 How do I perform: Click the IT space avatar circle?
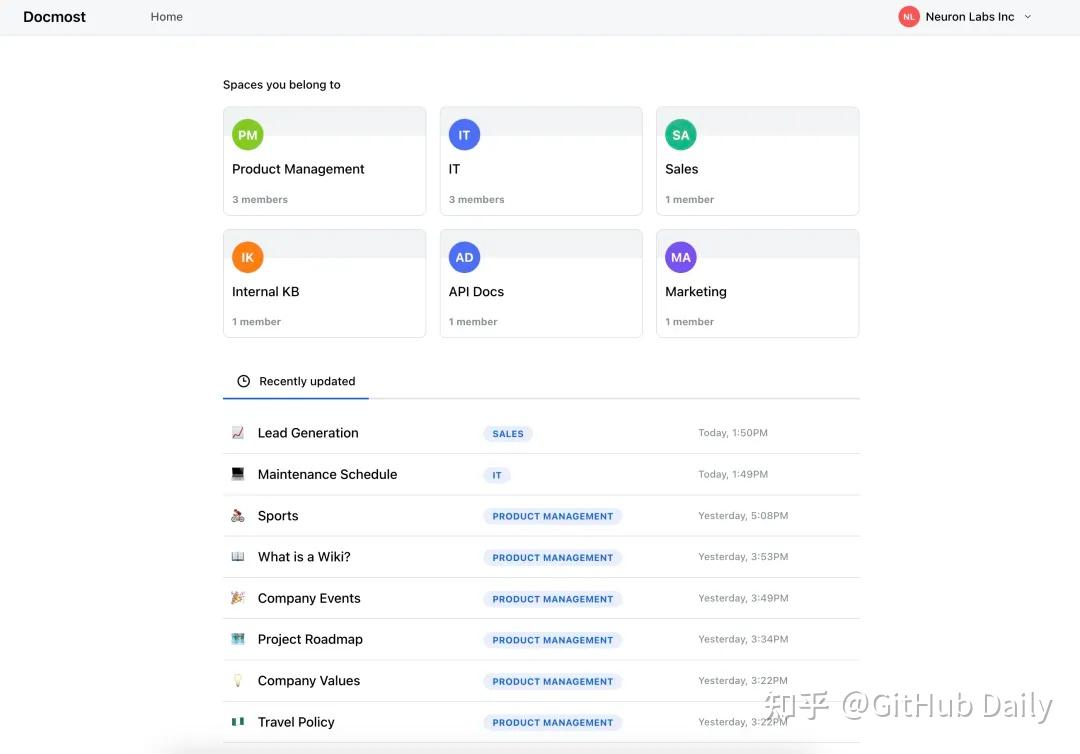(x=464, y=135)
